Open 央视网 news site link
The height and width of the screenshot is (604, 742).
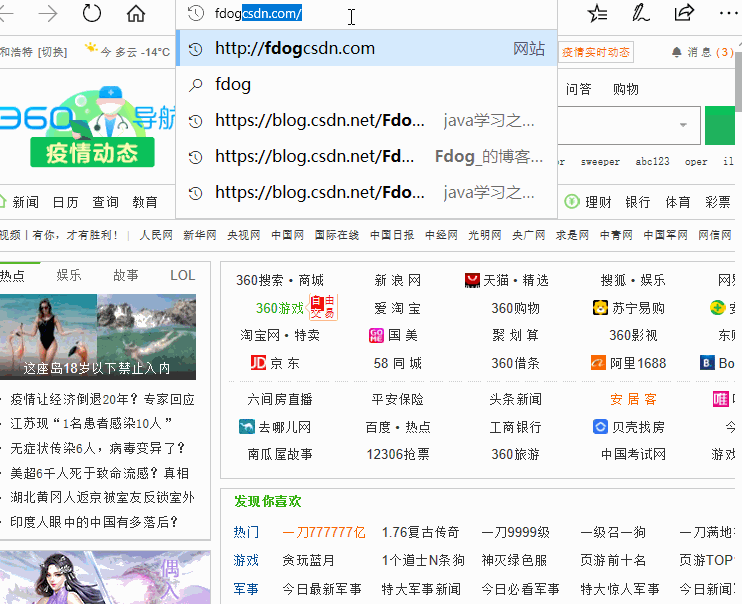tap(244, 235)
